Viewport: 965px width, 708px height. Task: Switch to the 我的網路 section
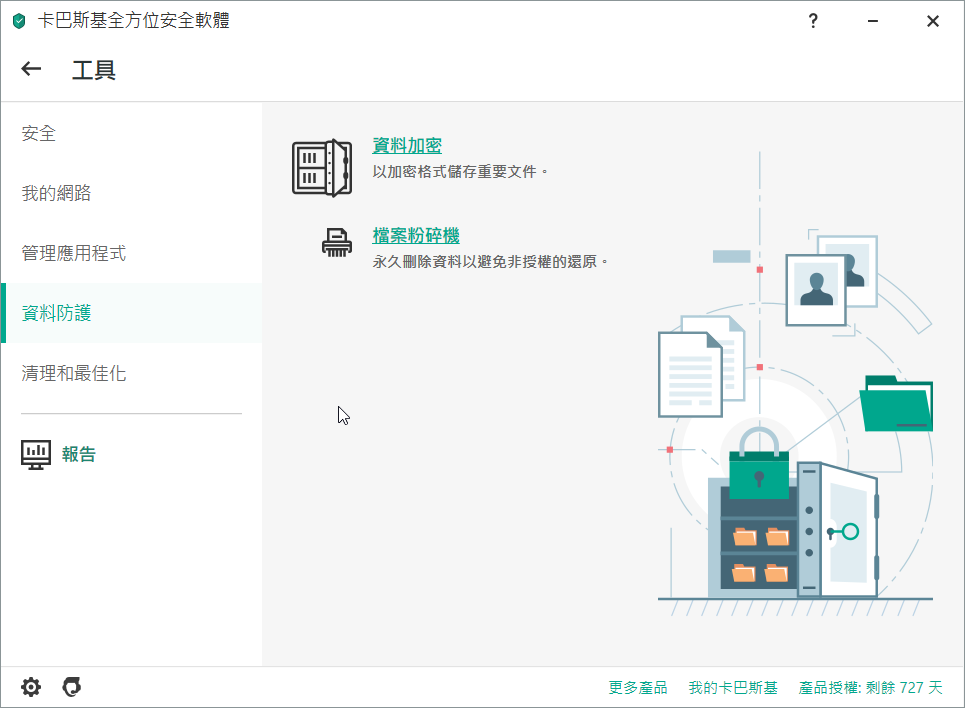[57, 193]
